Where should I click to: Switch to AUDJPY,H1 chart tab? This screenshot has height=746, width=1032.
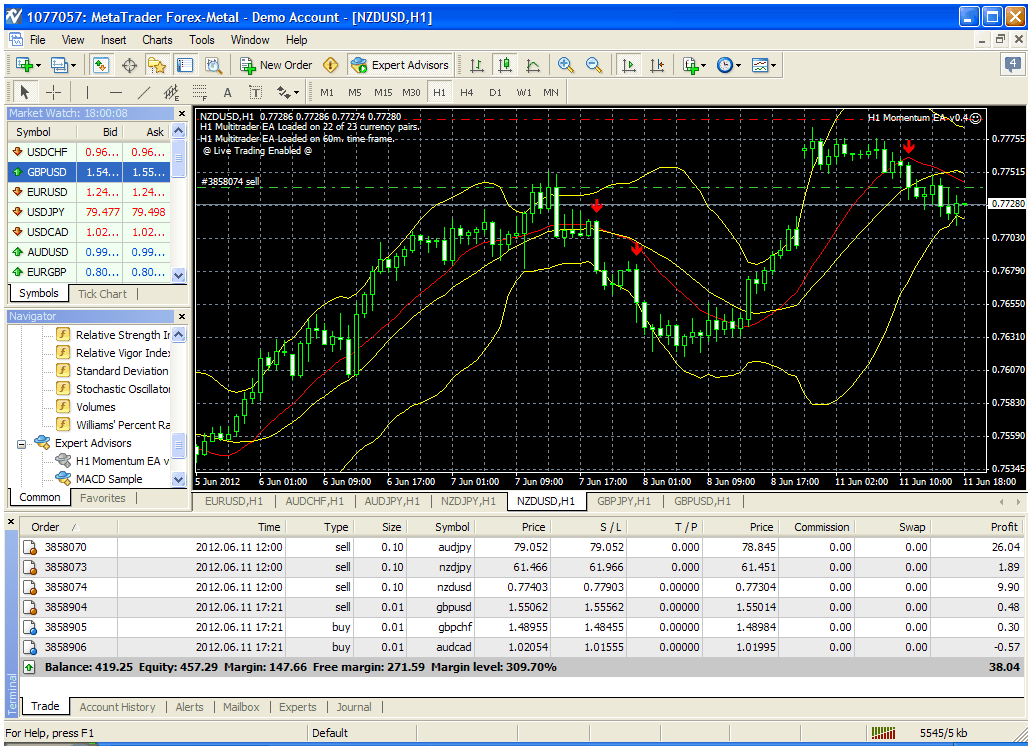(x=392, y=501)
